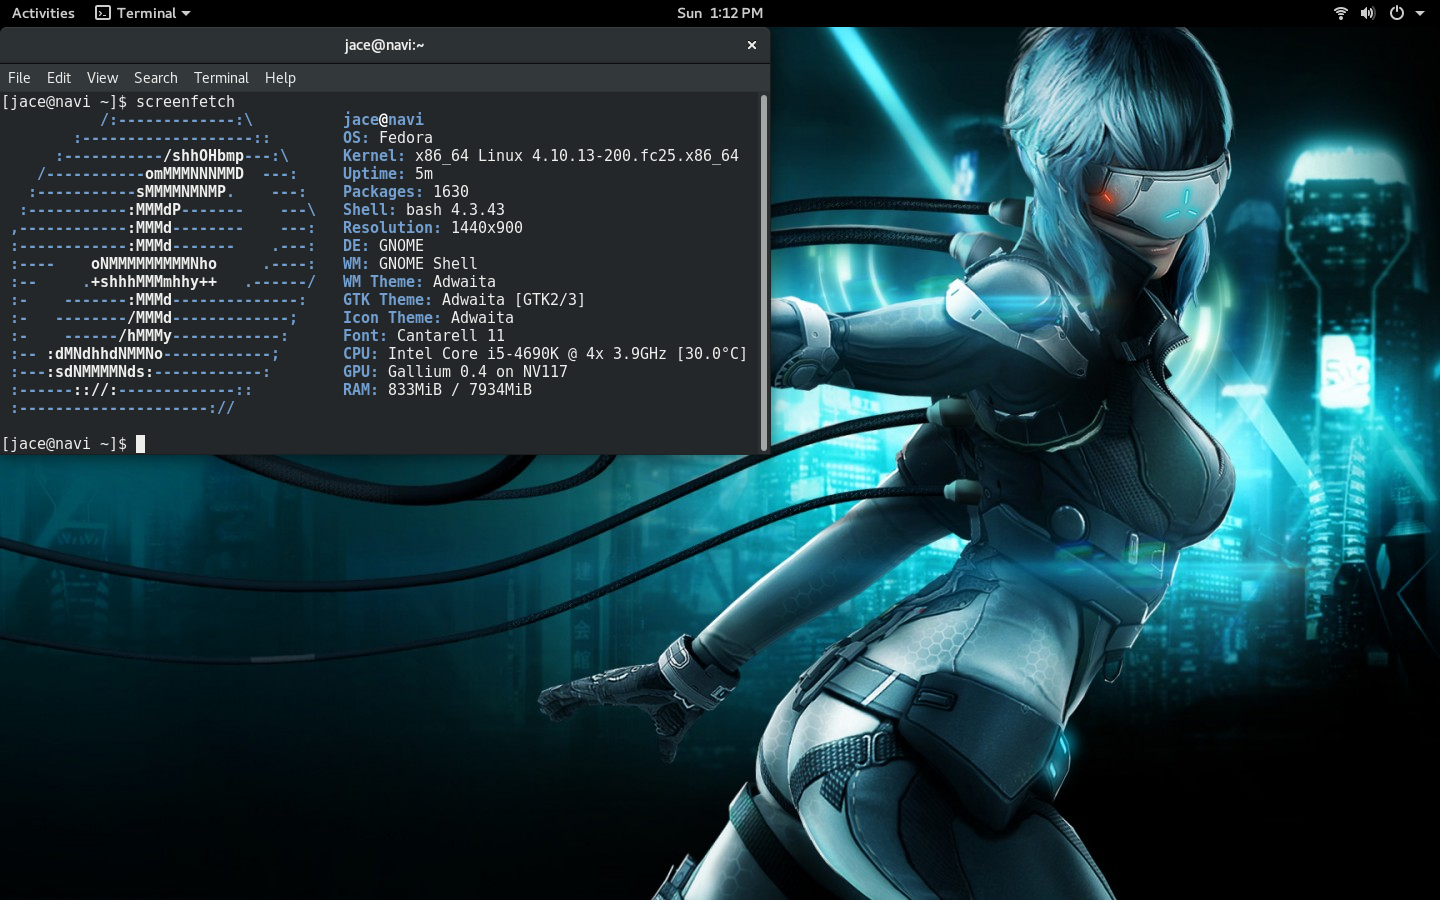The image size is (1440, 900).
Task: Click the Wi-Fi status icon
Action: click(1340, 13)
